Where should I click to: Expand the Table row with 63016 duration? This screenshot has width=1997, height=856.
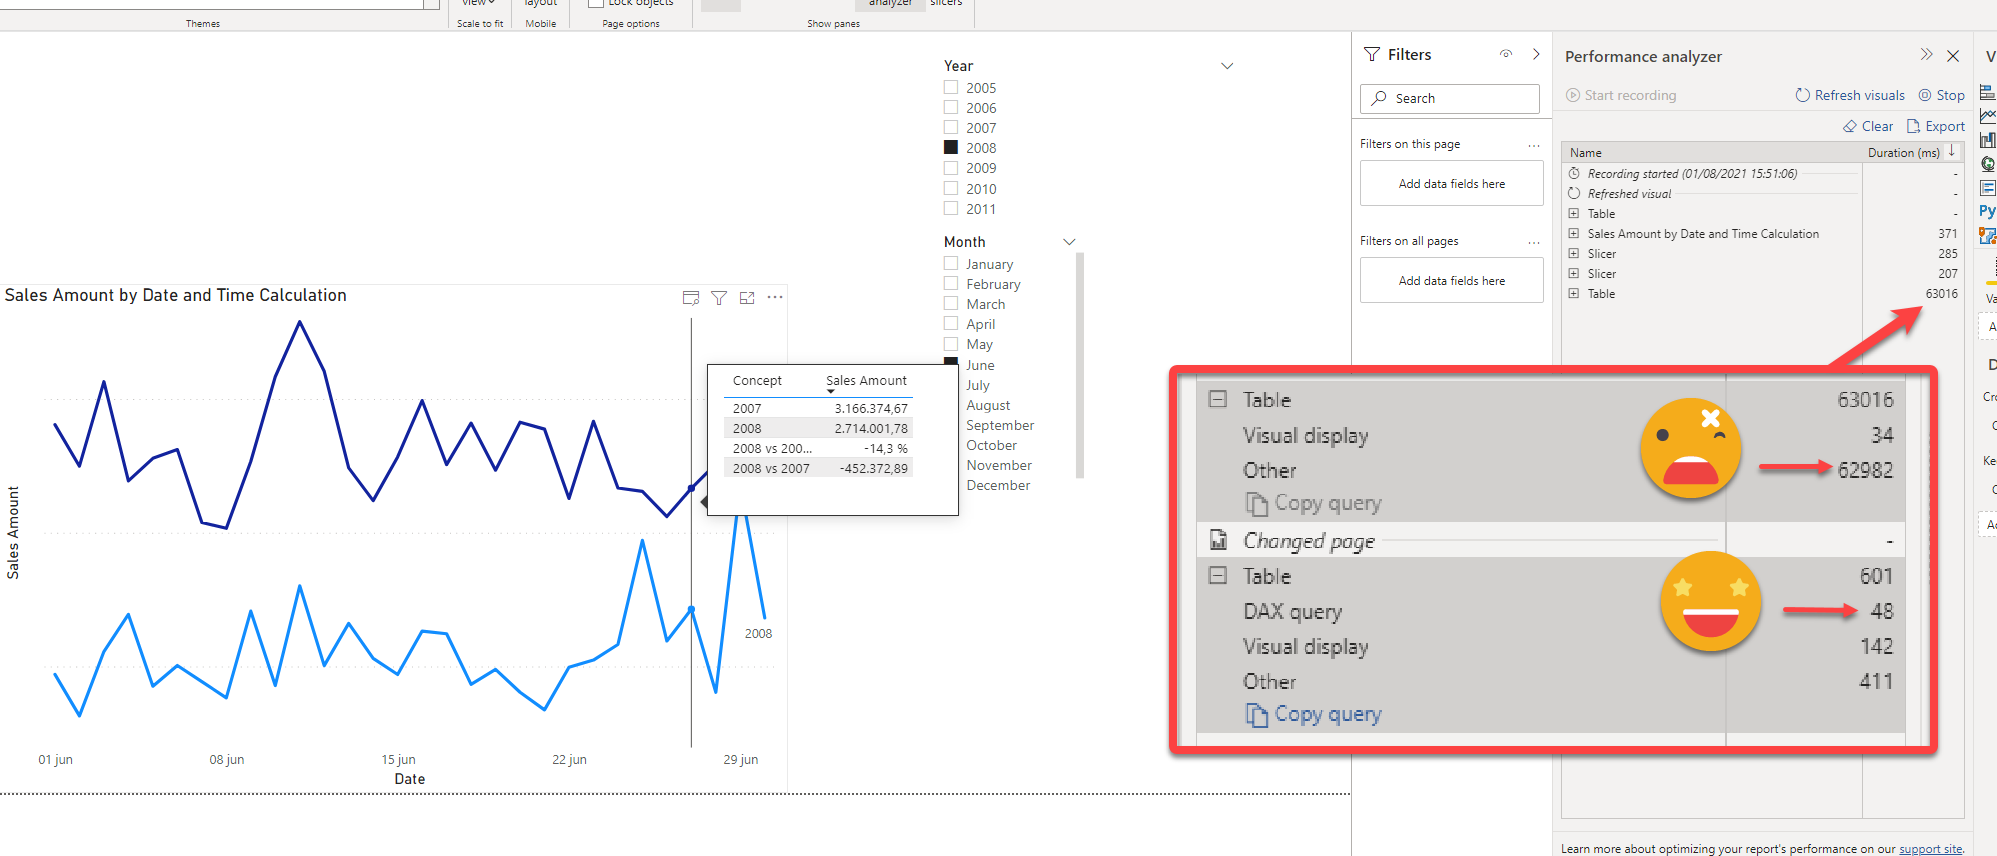pyautogui.click(x=1574, y=294)
